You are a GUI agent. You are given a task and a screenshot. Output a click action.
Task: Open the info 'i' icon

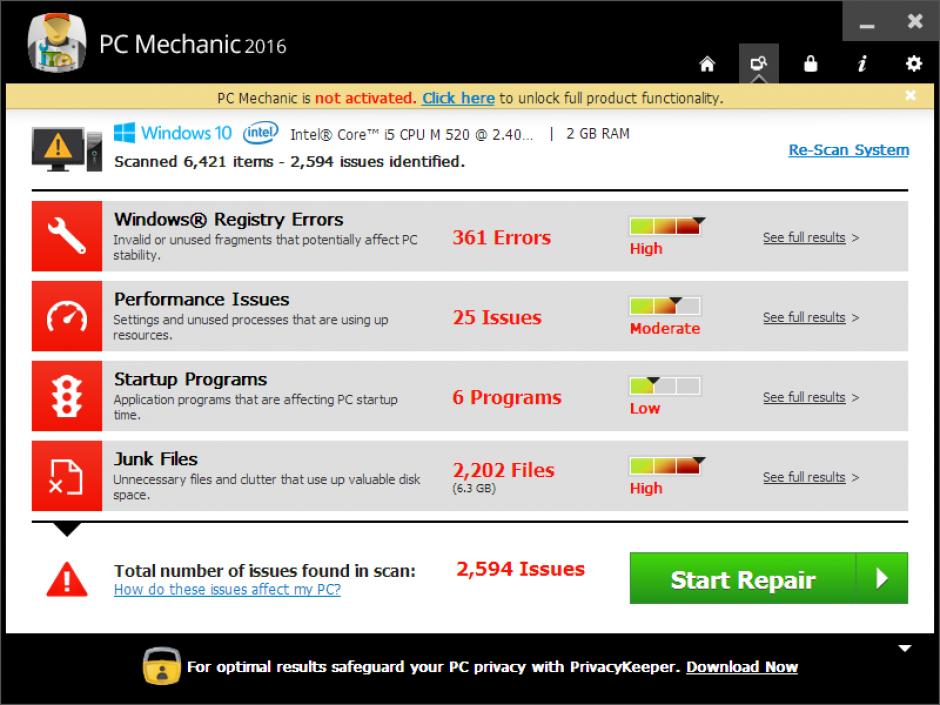click(862, 64)
